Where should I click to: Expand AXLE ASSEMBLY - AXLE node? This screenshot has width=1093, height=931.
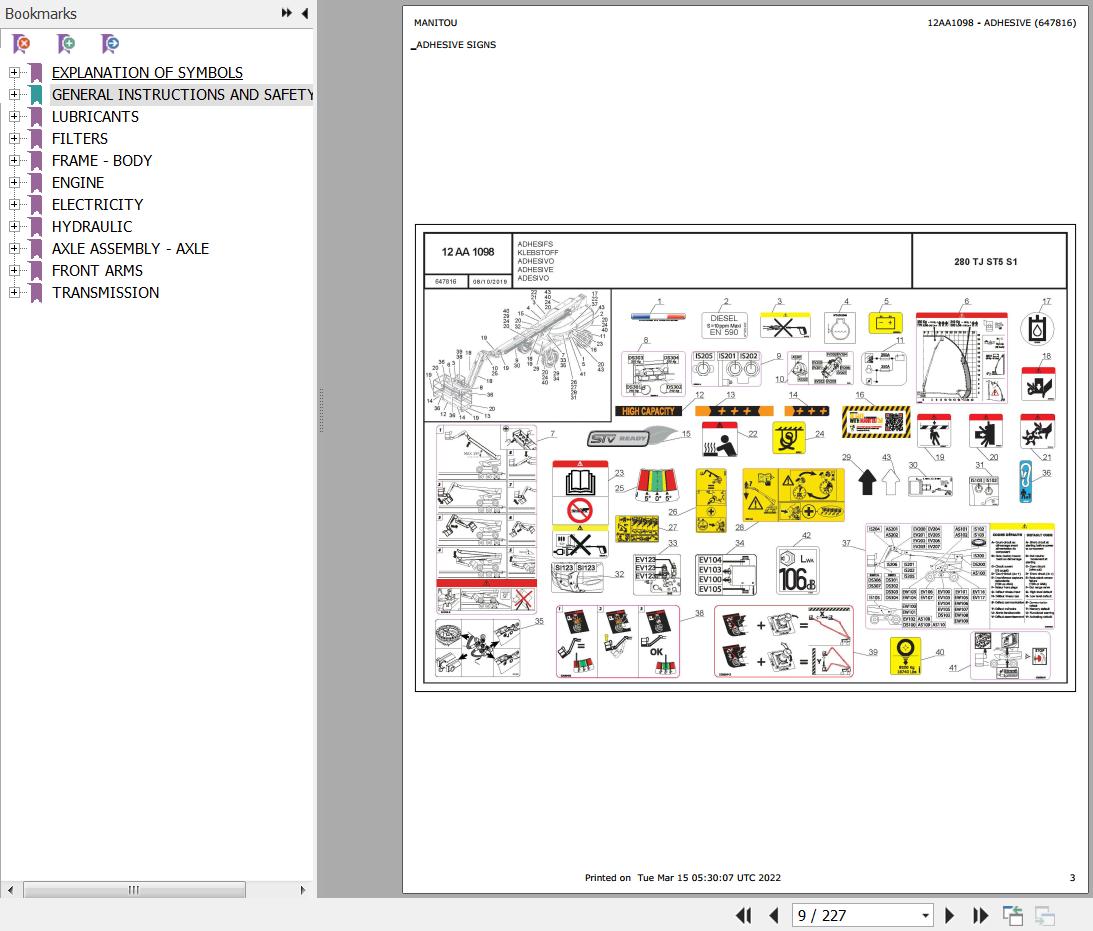pyautogui.click(x=14, y=248)
